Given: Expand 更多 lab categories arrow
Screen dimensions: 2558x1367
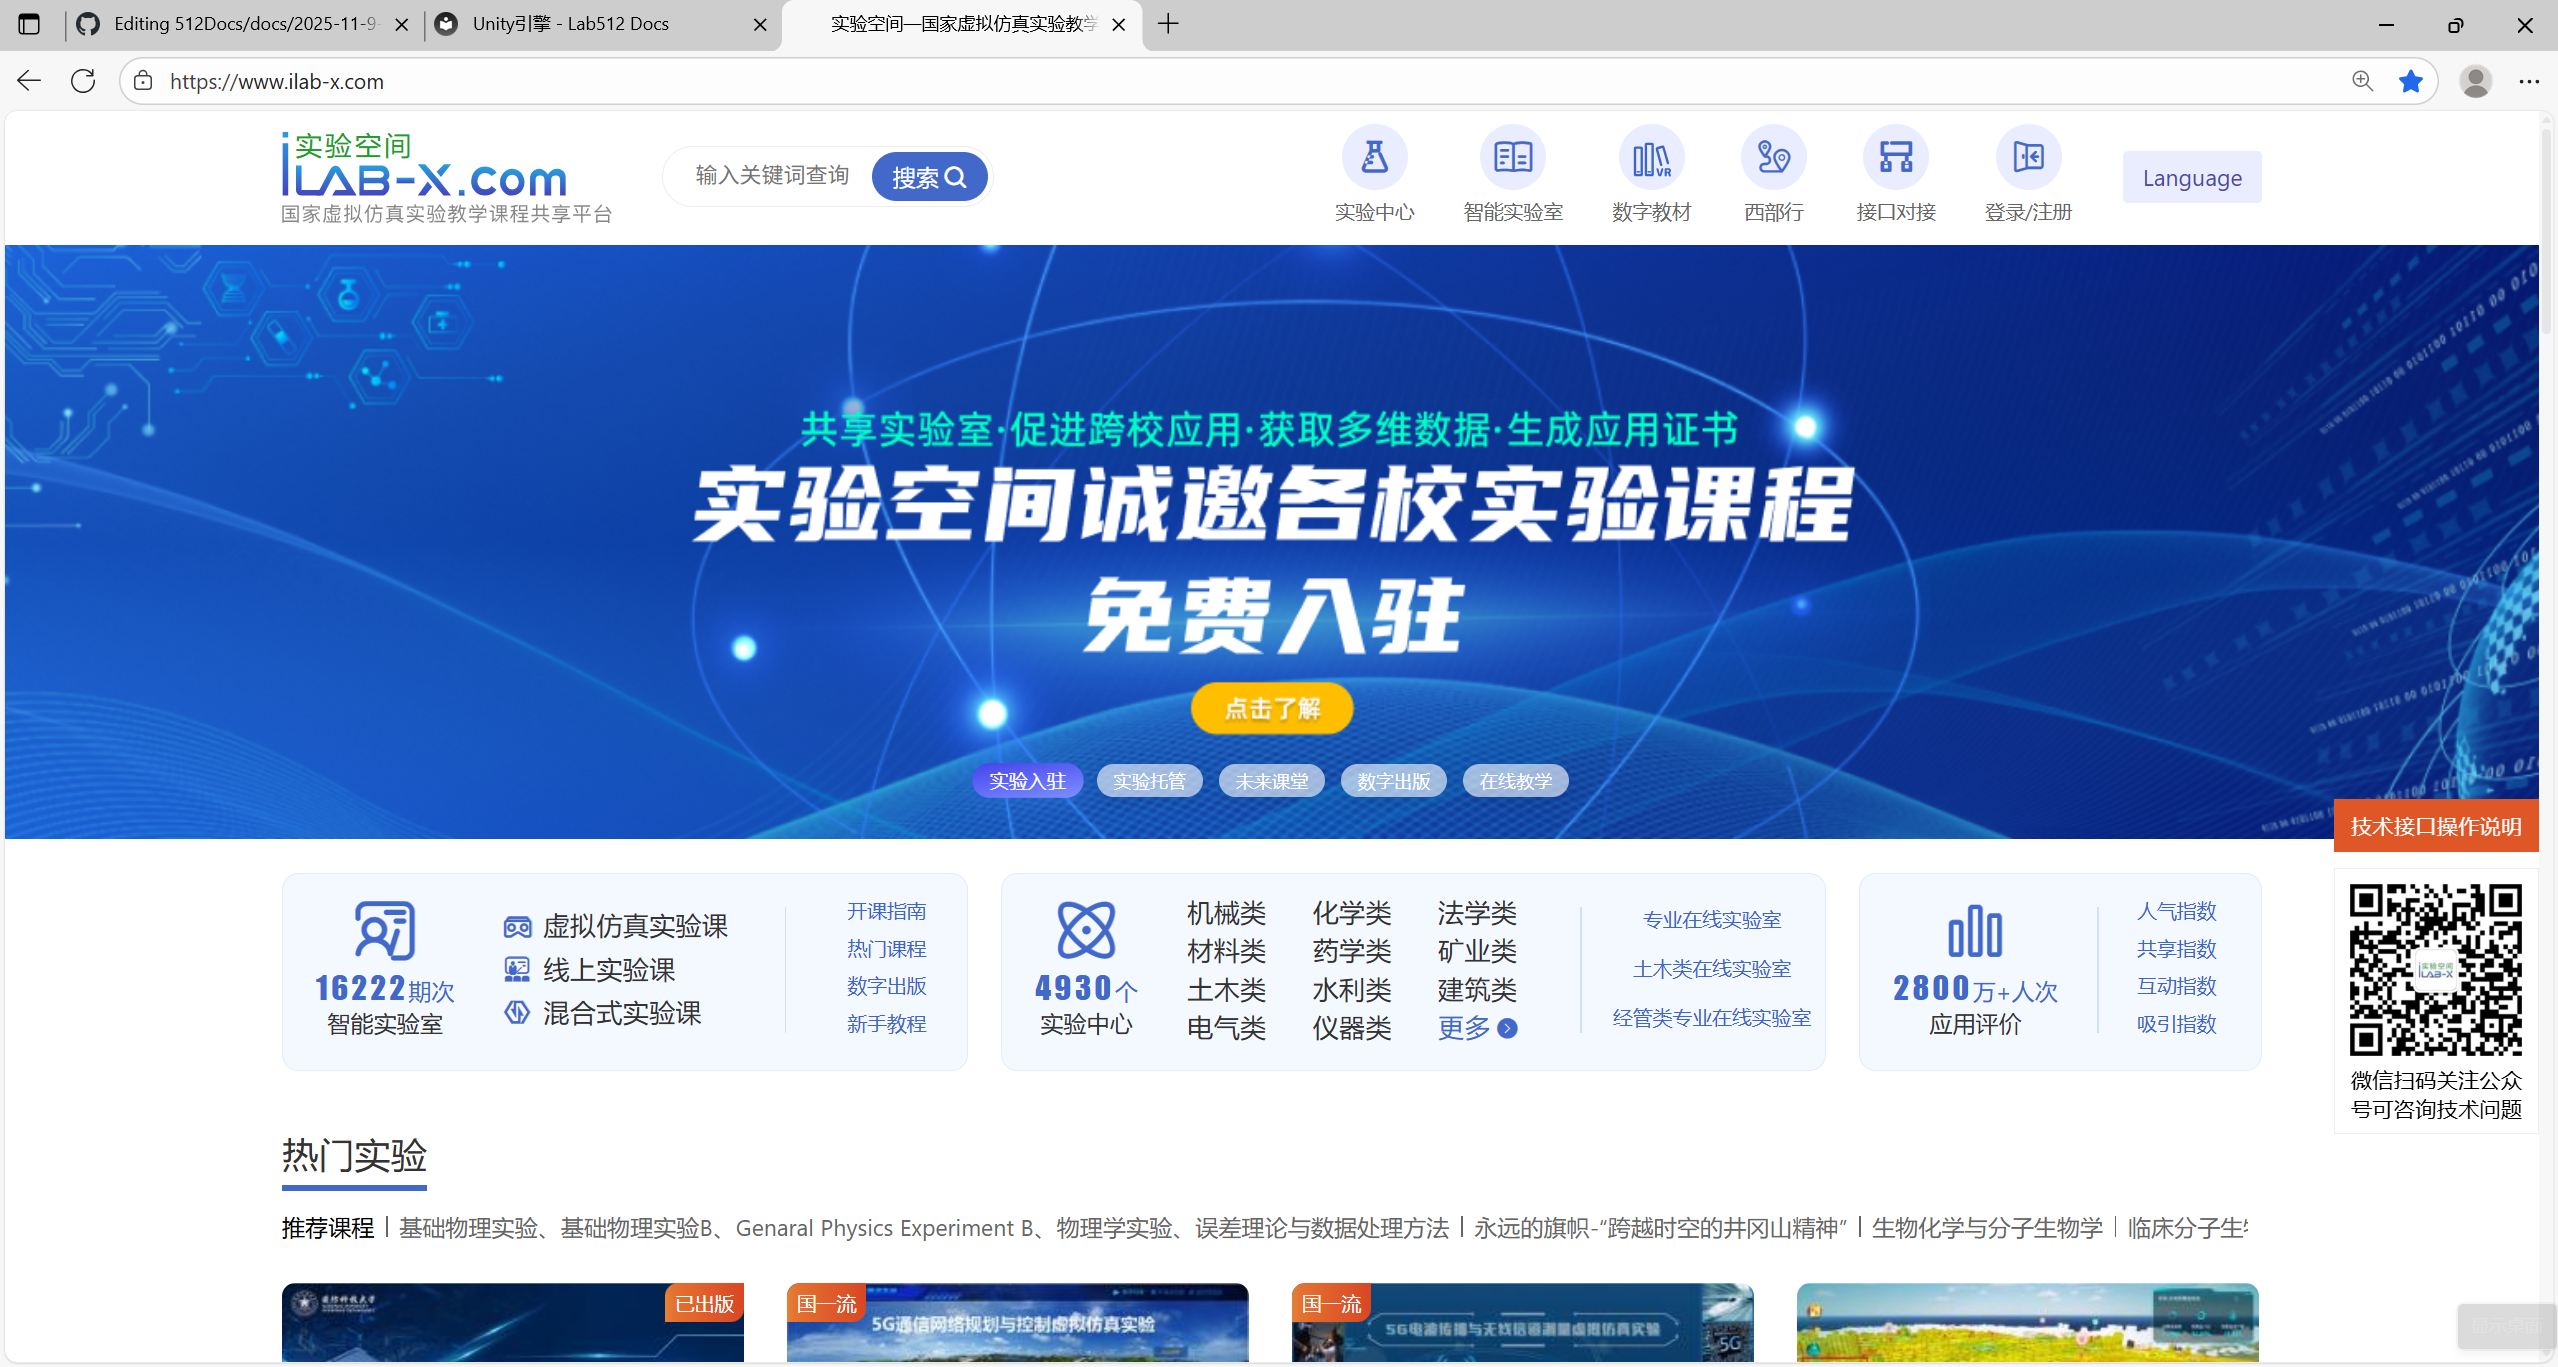Looking at the screenshot, I should [1508, 1028].
